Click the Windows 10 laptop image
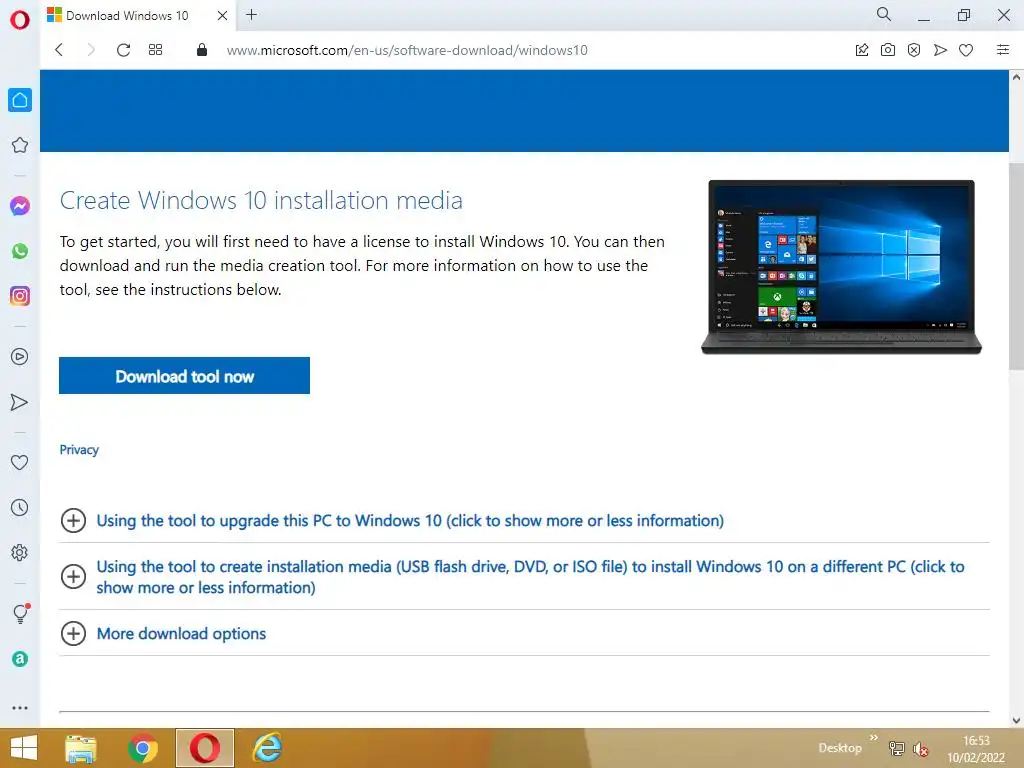 click(x=841, y=267)
